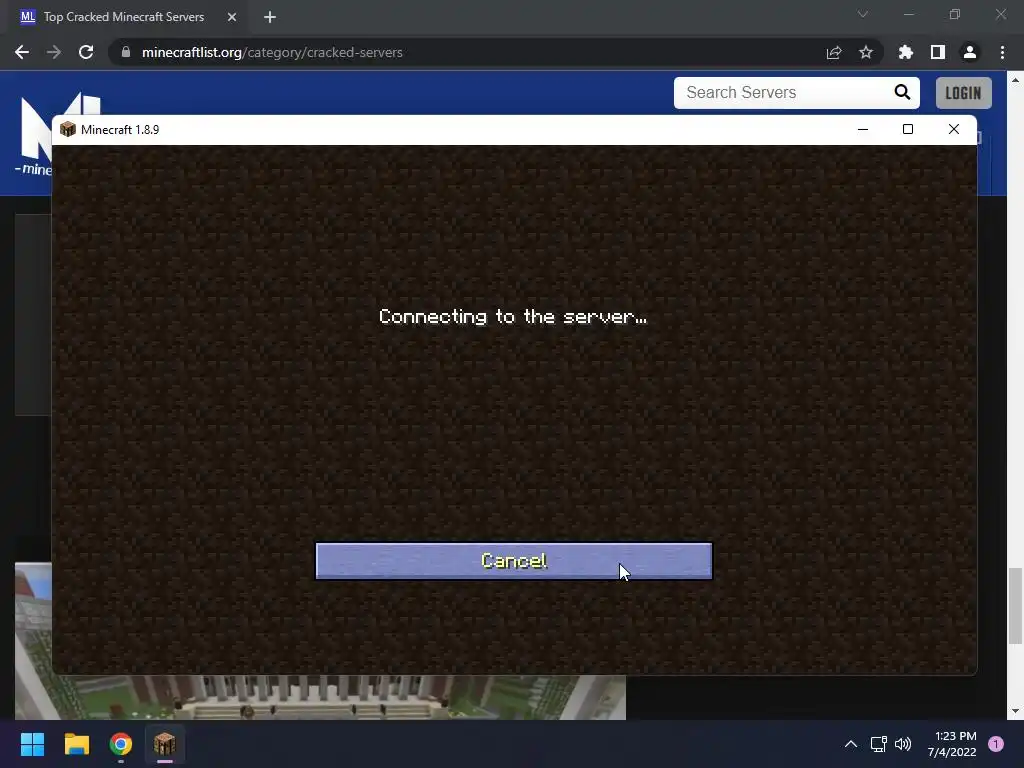1024x768 pixels.
Task: Close the Minecraft 1.8.9 window
Action: click(953, 129)
